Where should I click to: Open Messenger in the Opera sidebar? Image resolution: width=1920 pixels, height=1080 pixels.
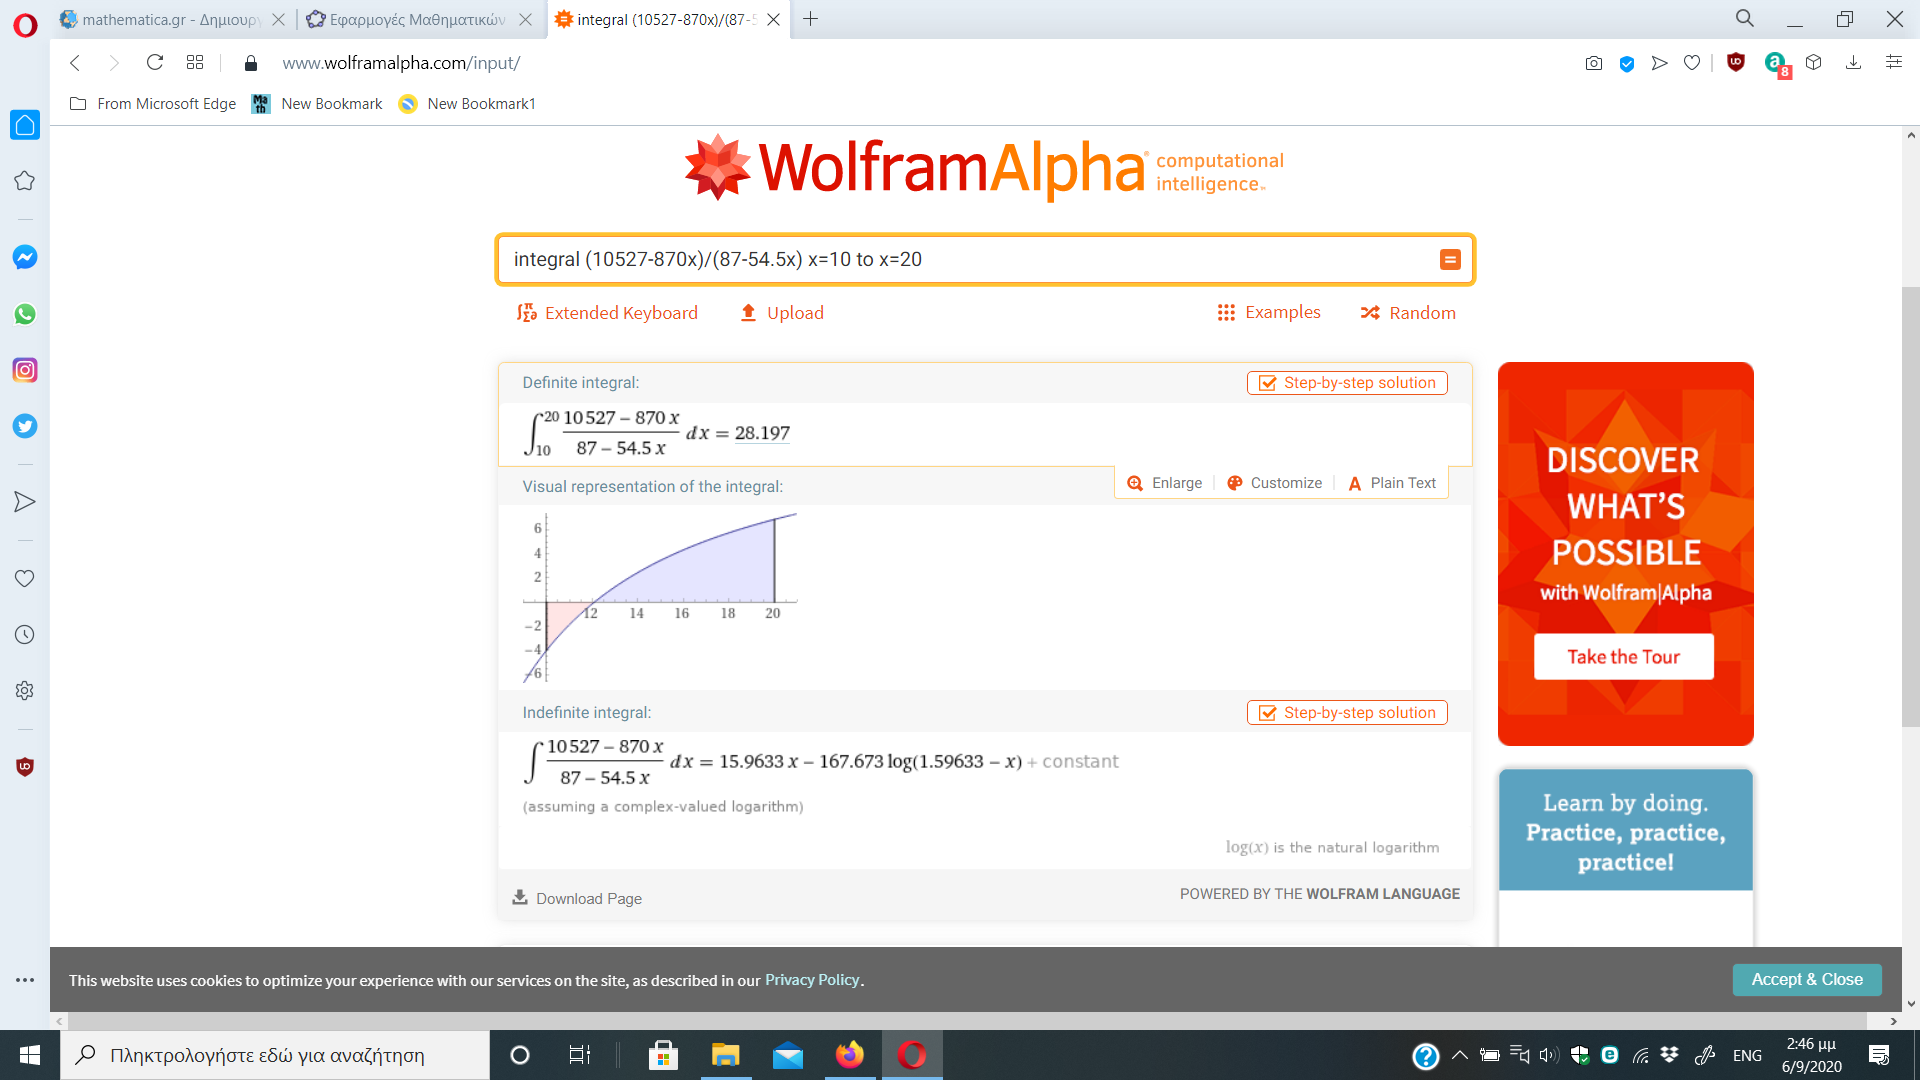click(25, 257)
